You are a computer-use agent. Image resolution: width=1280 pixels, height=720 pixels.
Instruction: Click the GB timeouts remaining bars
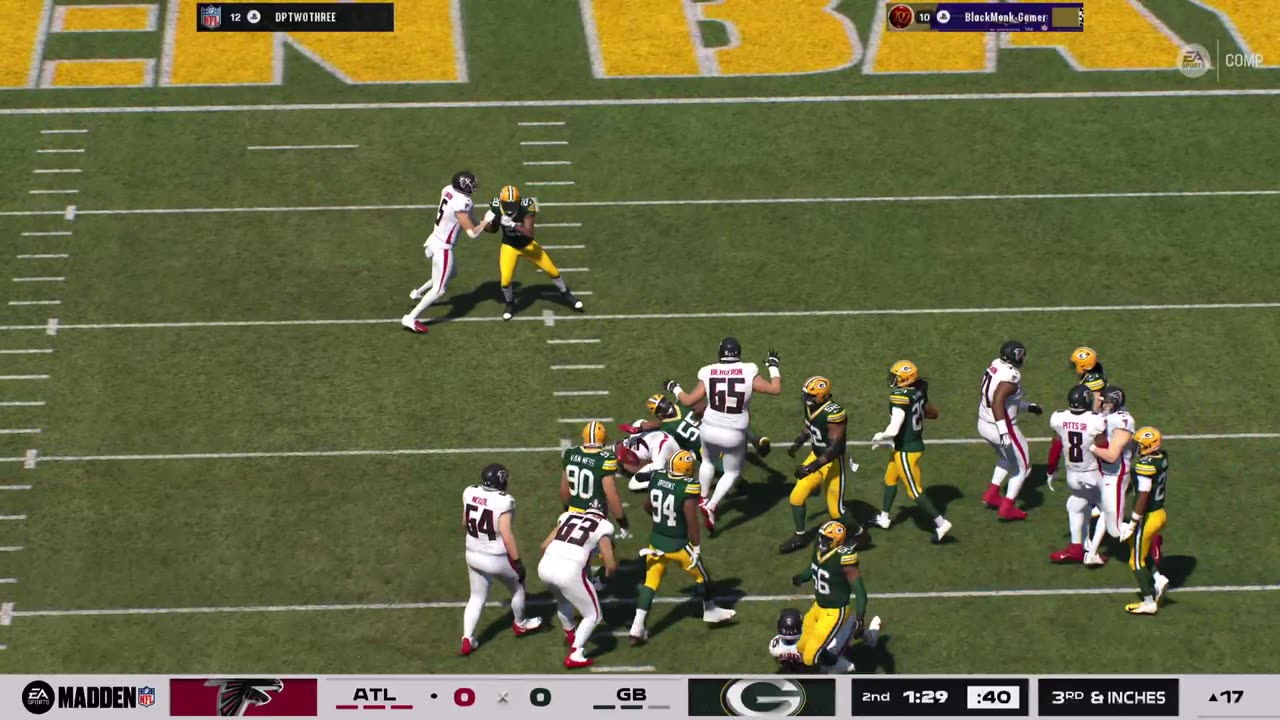click(x=631, y=707)
